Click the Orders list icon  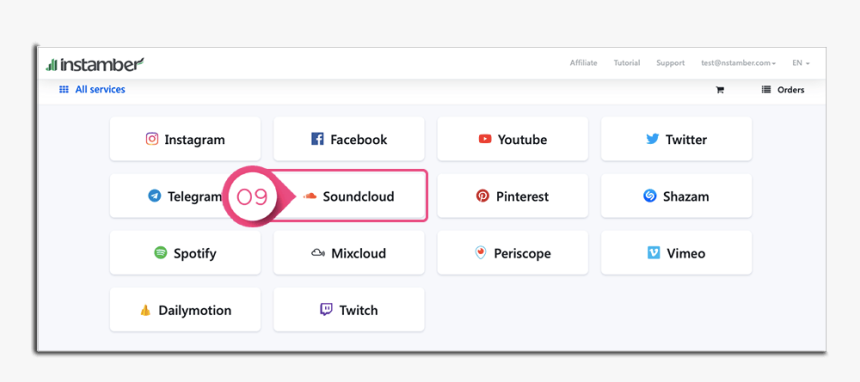(766, 89)
